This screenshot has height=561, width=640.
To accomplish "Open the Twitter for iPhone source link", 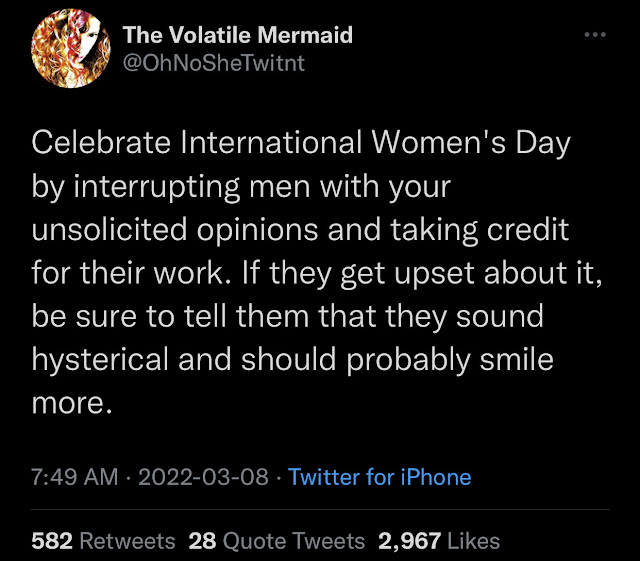I will pos(379,477).
